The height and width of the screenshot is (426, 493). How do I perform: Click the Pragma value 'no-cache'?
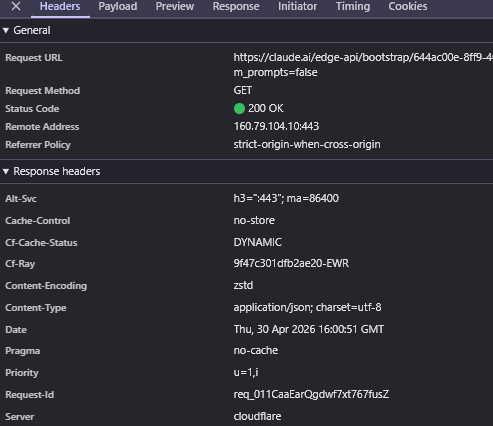point(256,350)
